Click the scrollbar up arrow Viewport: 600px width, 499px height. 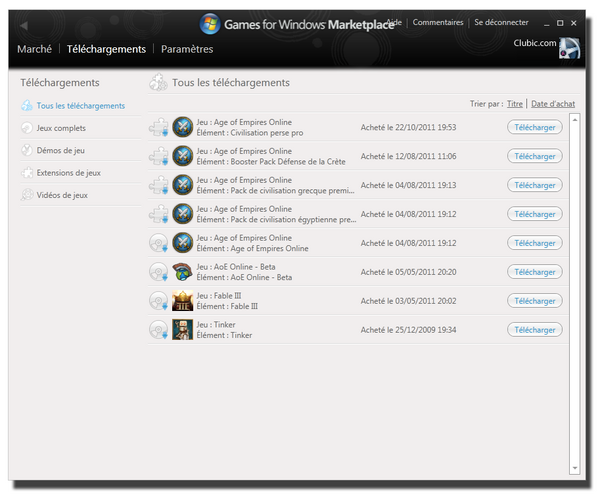[575, 120]
